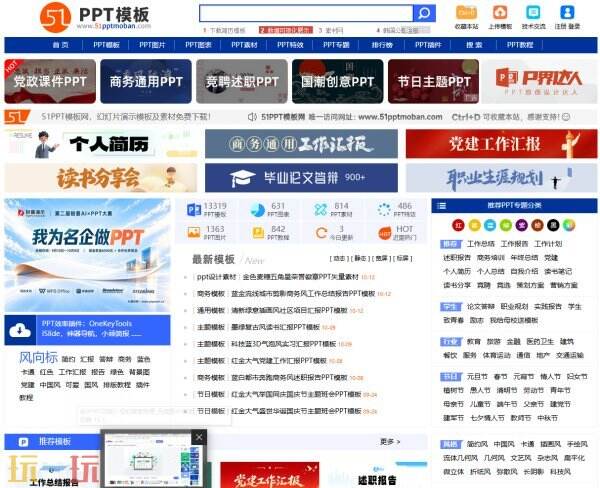Select the blue color circle
Viewport: 600px width, 488px height.
490,225
